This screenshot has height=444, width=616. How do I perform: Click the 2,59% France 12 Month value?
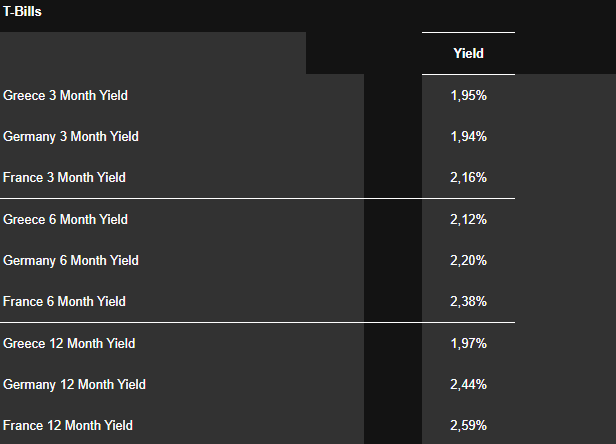[x=468, y=425]
